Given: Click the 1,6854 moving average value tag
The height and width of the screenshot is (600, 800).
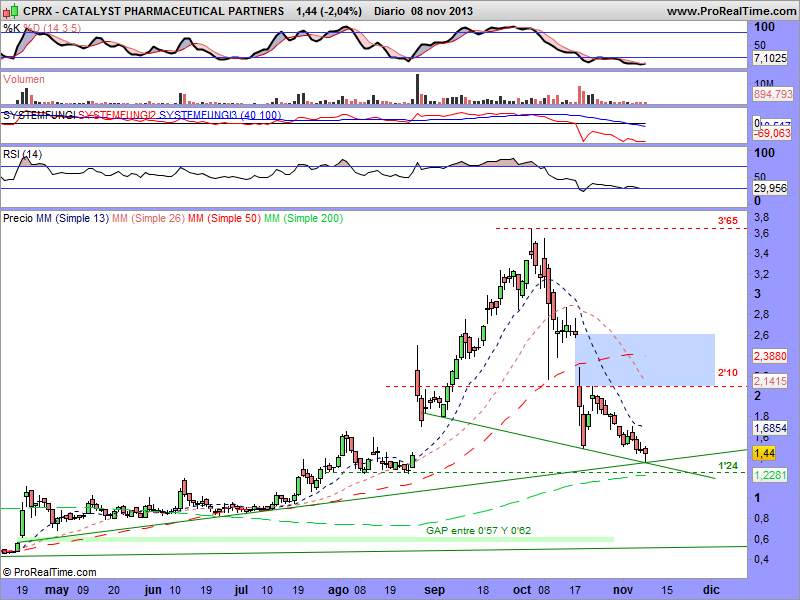Looking at the screenshot, I should pos(770,428).
